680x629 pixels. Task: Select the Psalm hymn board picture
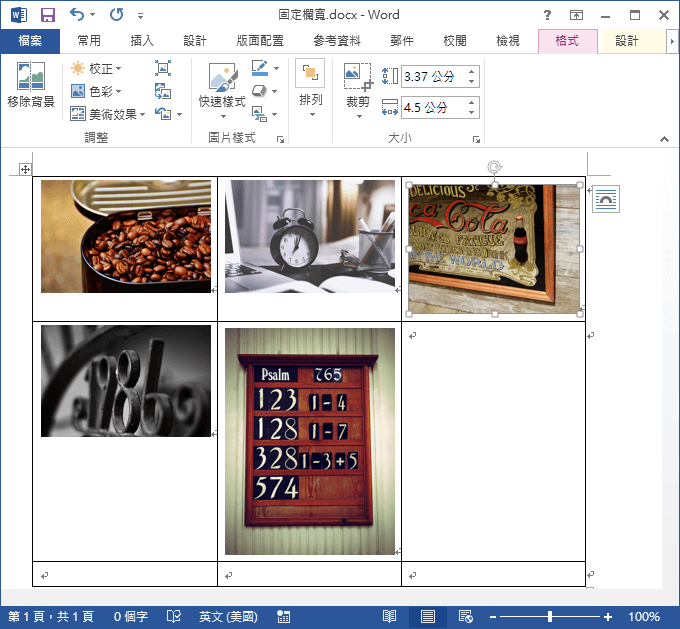(x=310, y=441)
